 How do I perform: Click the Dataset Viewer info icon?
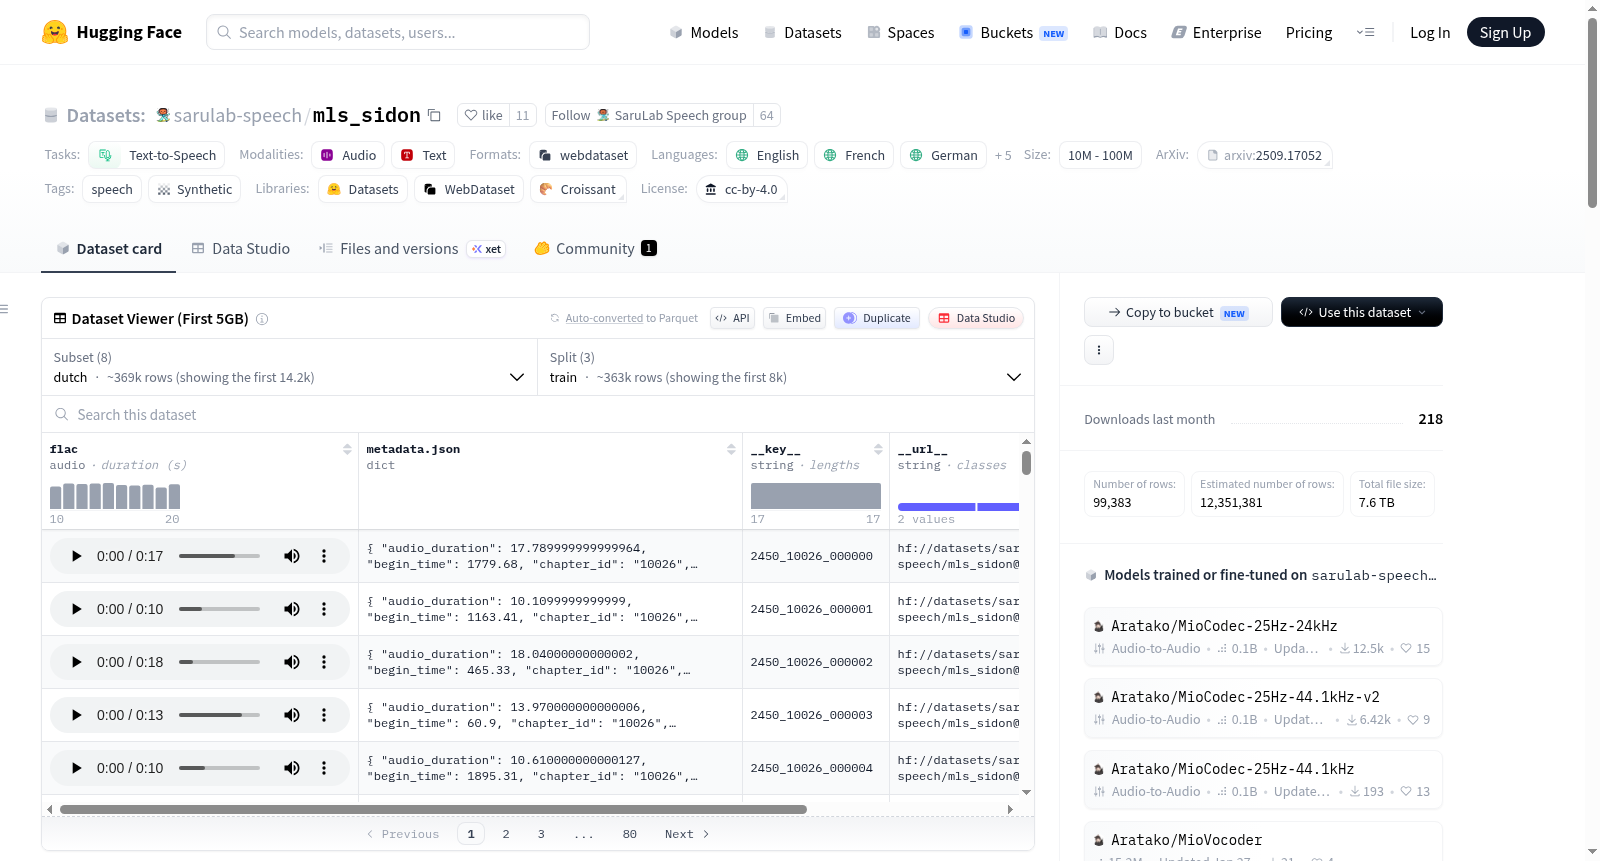tap(262, 319)
